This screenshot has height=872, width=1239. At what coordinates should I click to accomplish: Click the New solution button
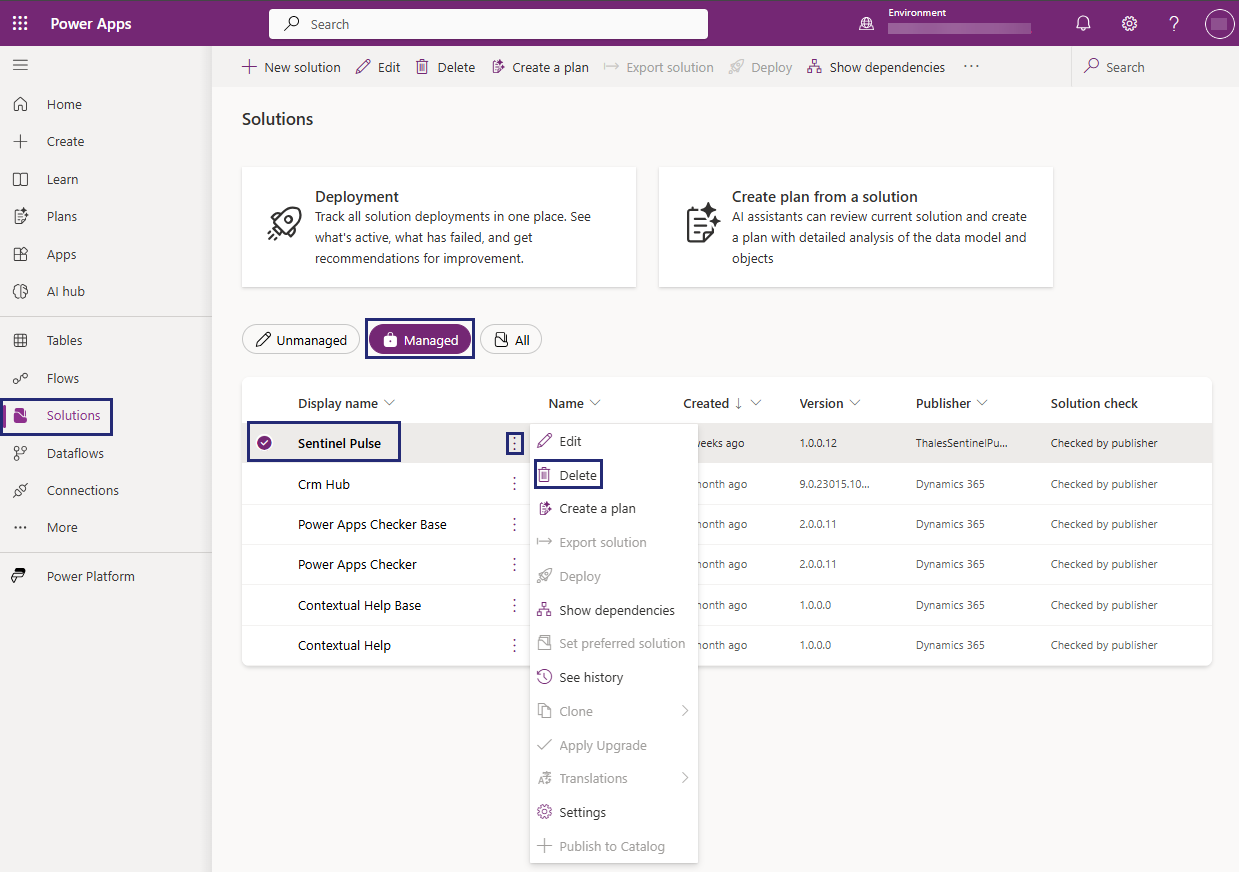291,67
